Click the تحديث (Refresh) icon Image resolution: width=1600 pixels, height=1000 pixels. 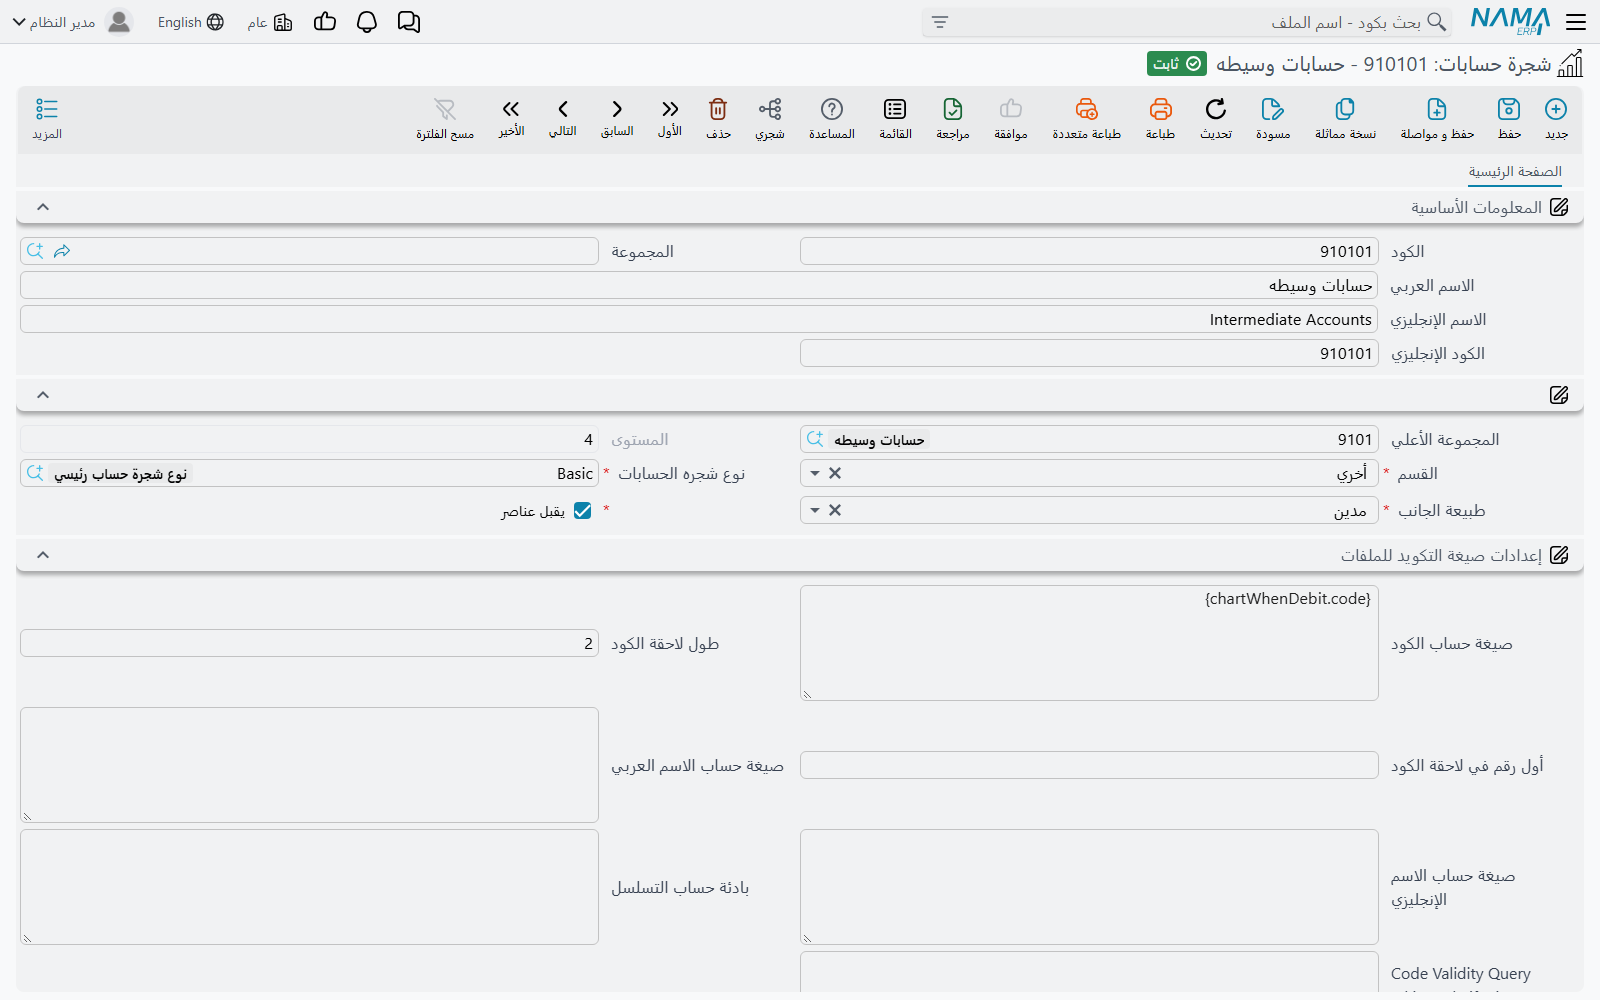(x=1216, y=109)
